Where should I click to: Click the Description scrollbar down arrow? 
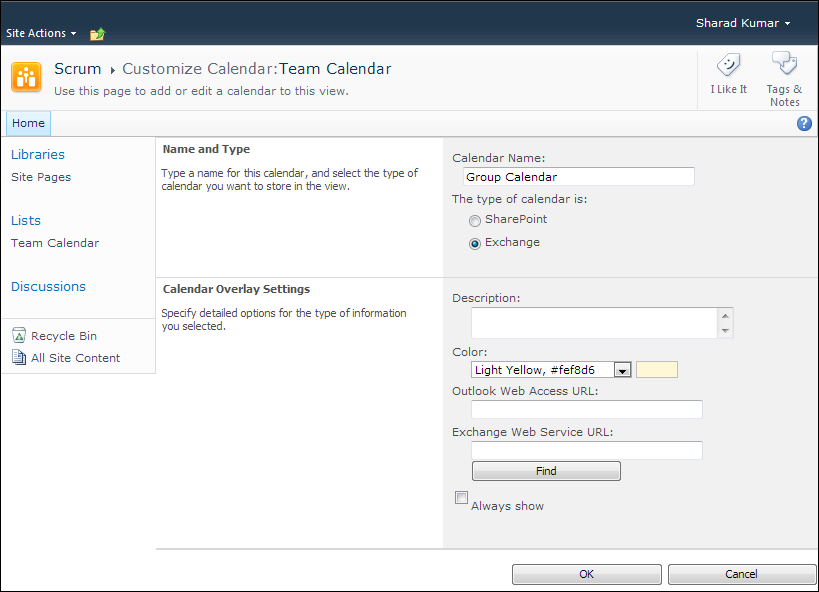725,330
